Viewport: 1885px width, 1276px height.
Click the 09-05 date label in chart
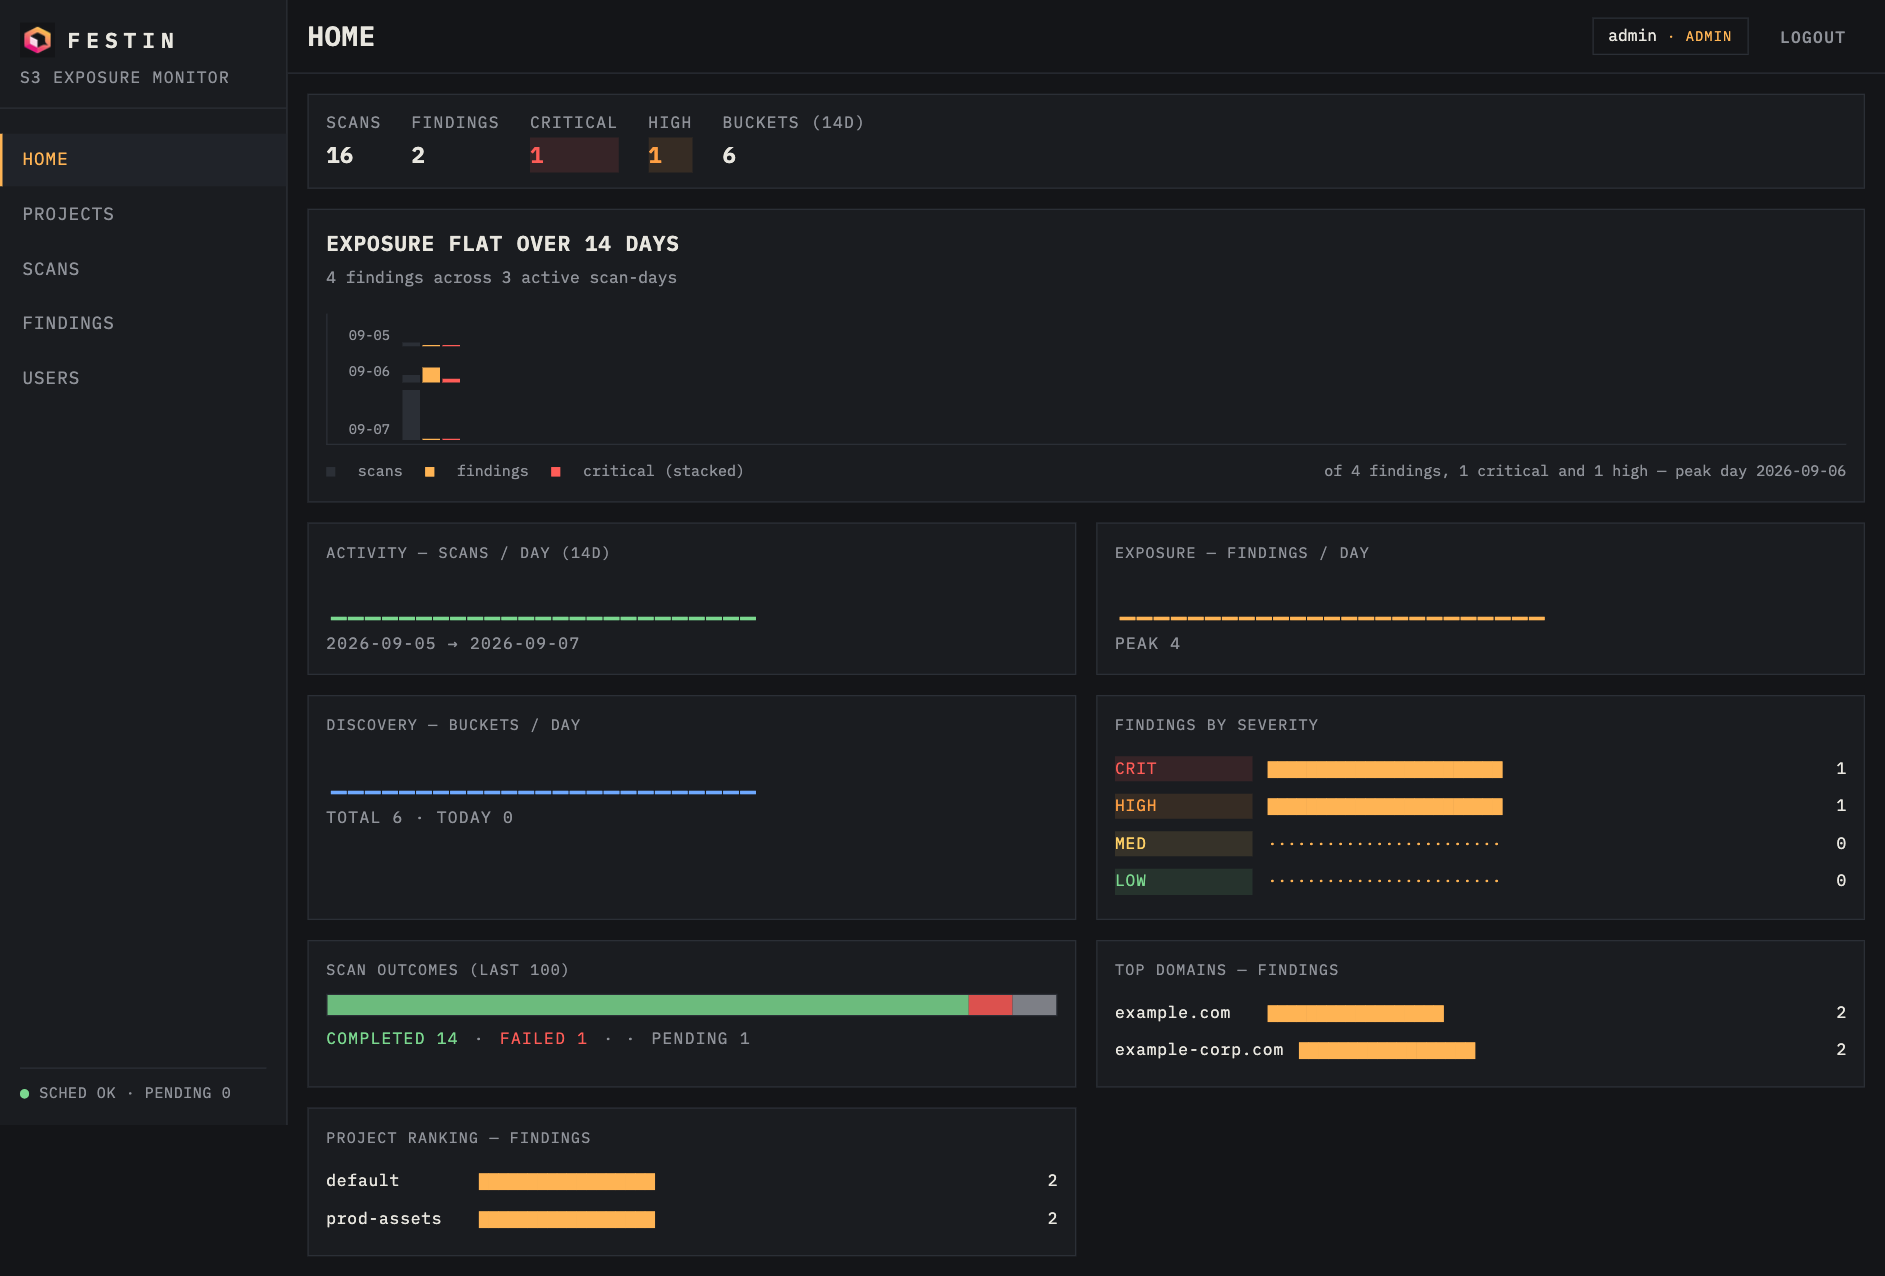(369, 335)
